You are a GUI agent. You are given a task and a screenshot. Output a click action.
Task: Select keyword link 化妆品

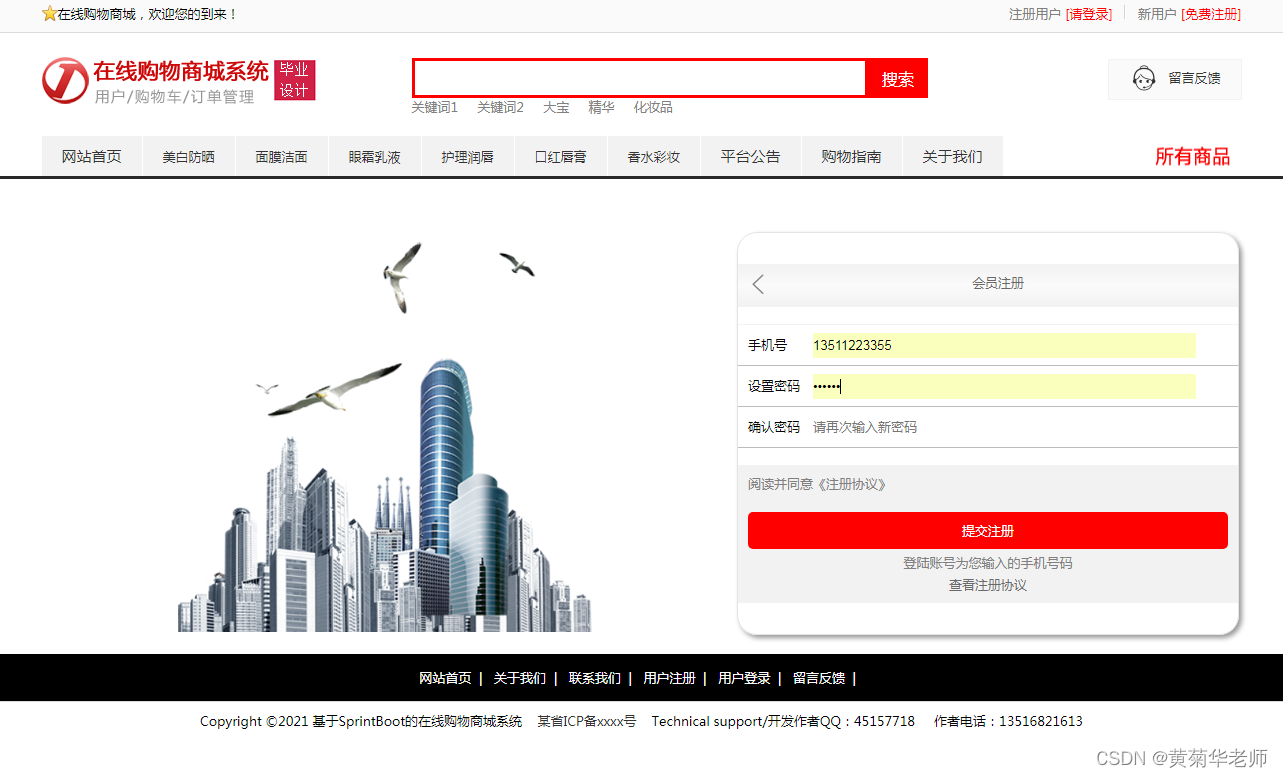coord(653,107)
